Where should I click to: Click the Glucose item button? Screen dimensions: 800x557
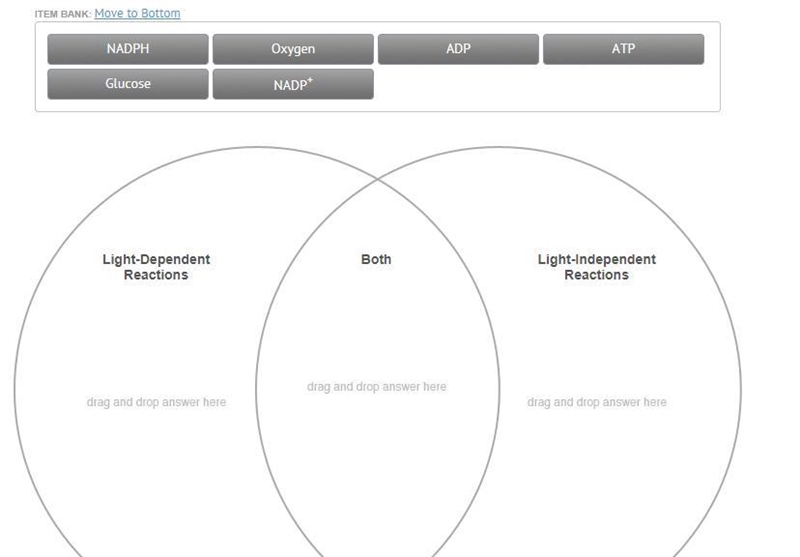tap(128, 84)
